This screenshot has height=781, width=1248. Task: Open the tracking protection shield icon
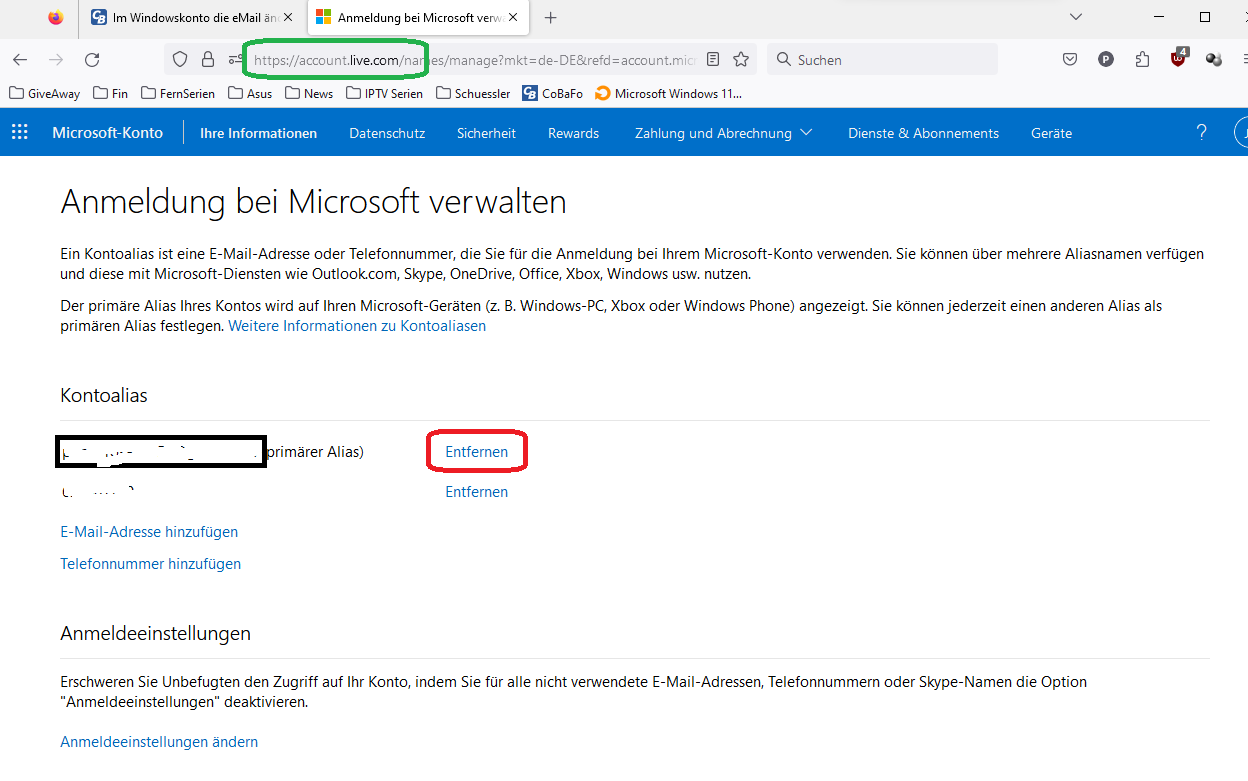tap(180, 60)
